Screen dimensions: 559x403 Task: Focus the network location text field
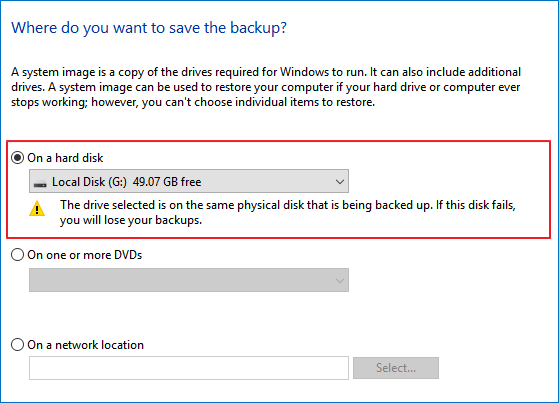point(189,368)
